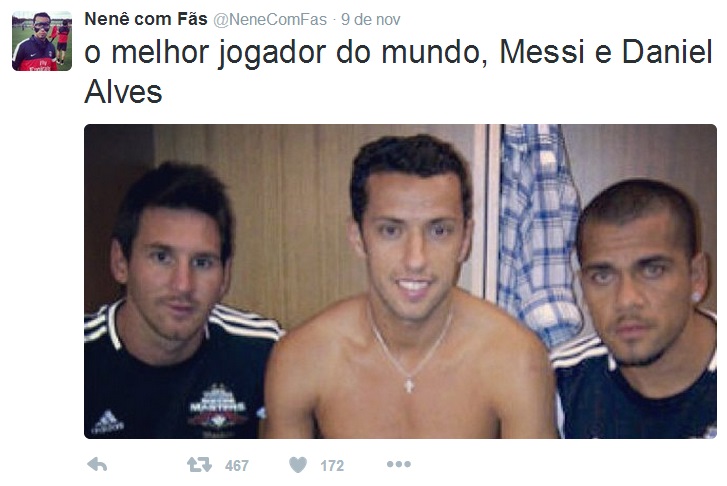Retweet using the retweet arrows icon
The height and width of the screenshot is (486, 727).
[199, 464]
